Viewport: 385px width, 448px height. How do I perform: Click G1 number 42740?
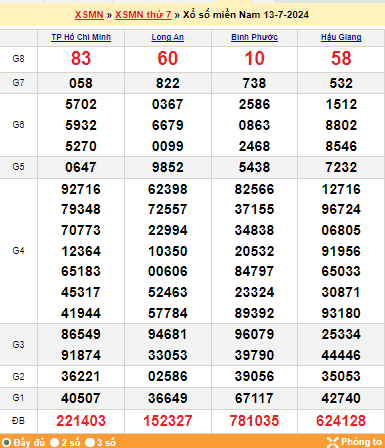341,398
